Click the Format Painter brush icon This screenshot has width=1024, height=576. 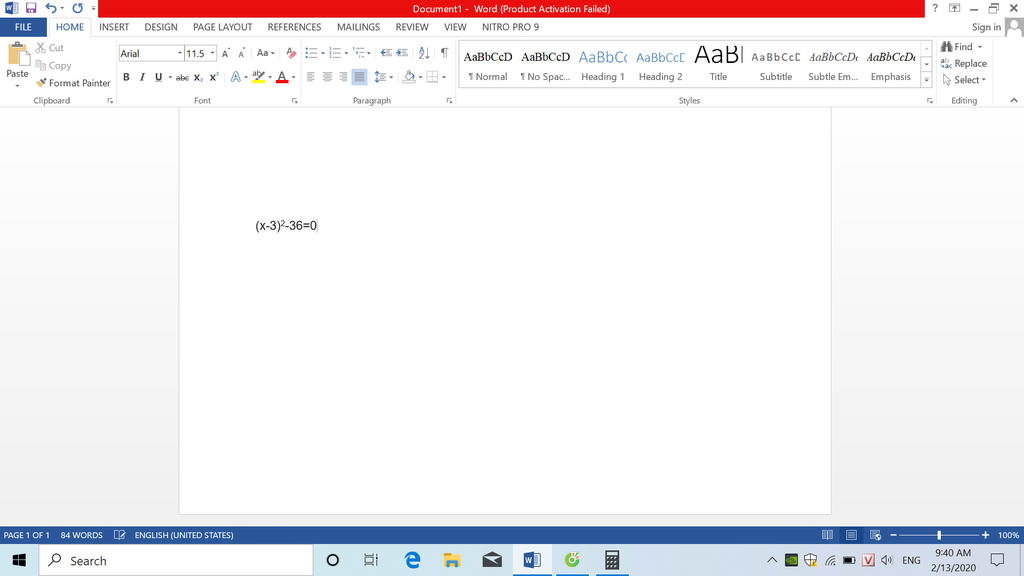(x=42, y=83)
